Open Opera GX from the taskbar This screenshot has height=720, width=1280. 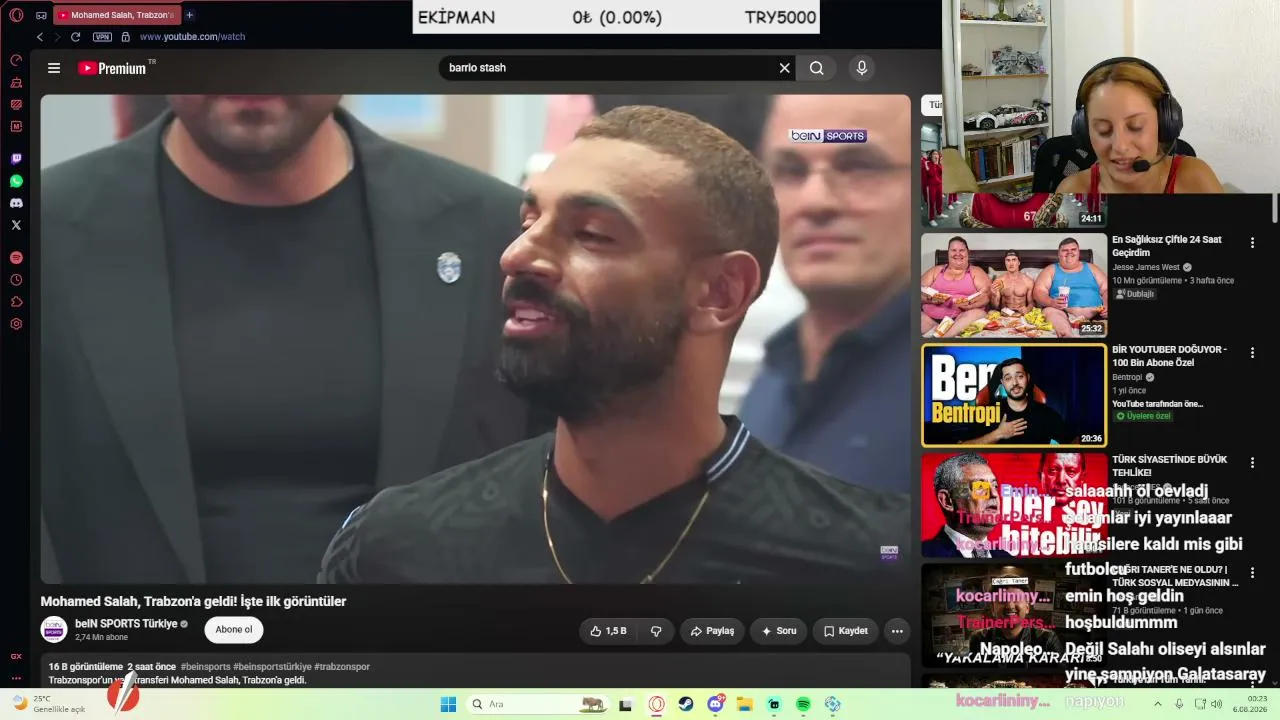point(657,704)
